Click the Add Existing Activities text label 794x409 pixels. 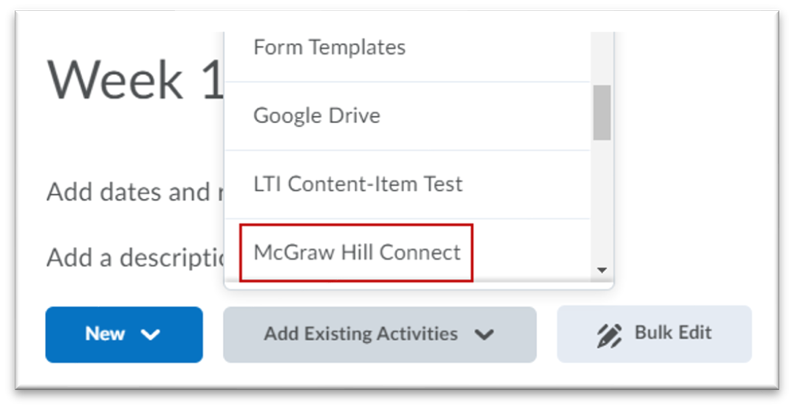(360, 334)
